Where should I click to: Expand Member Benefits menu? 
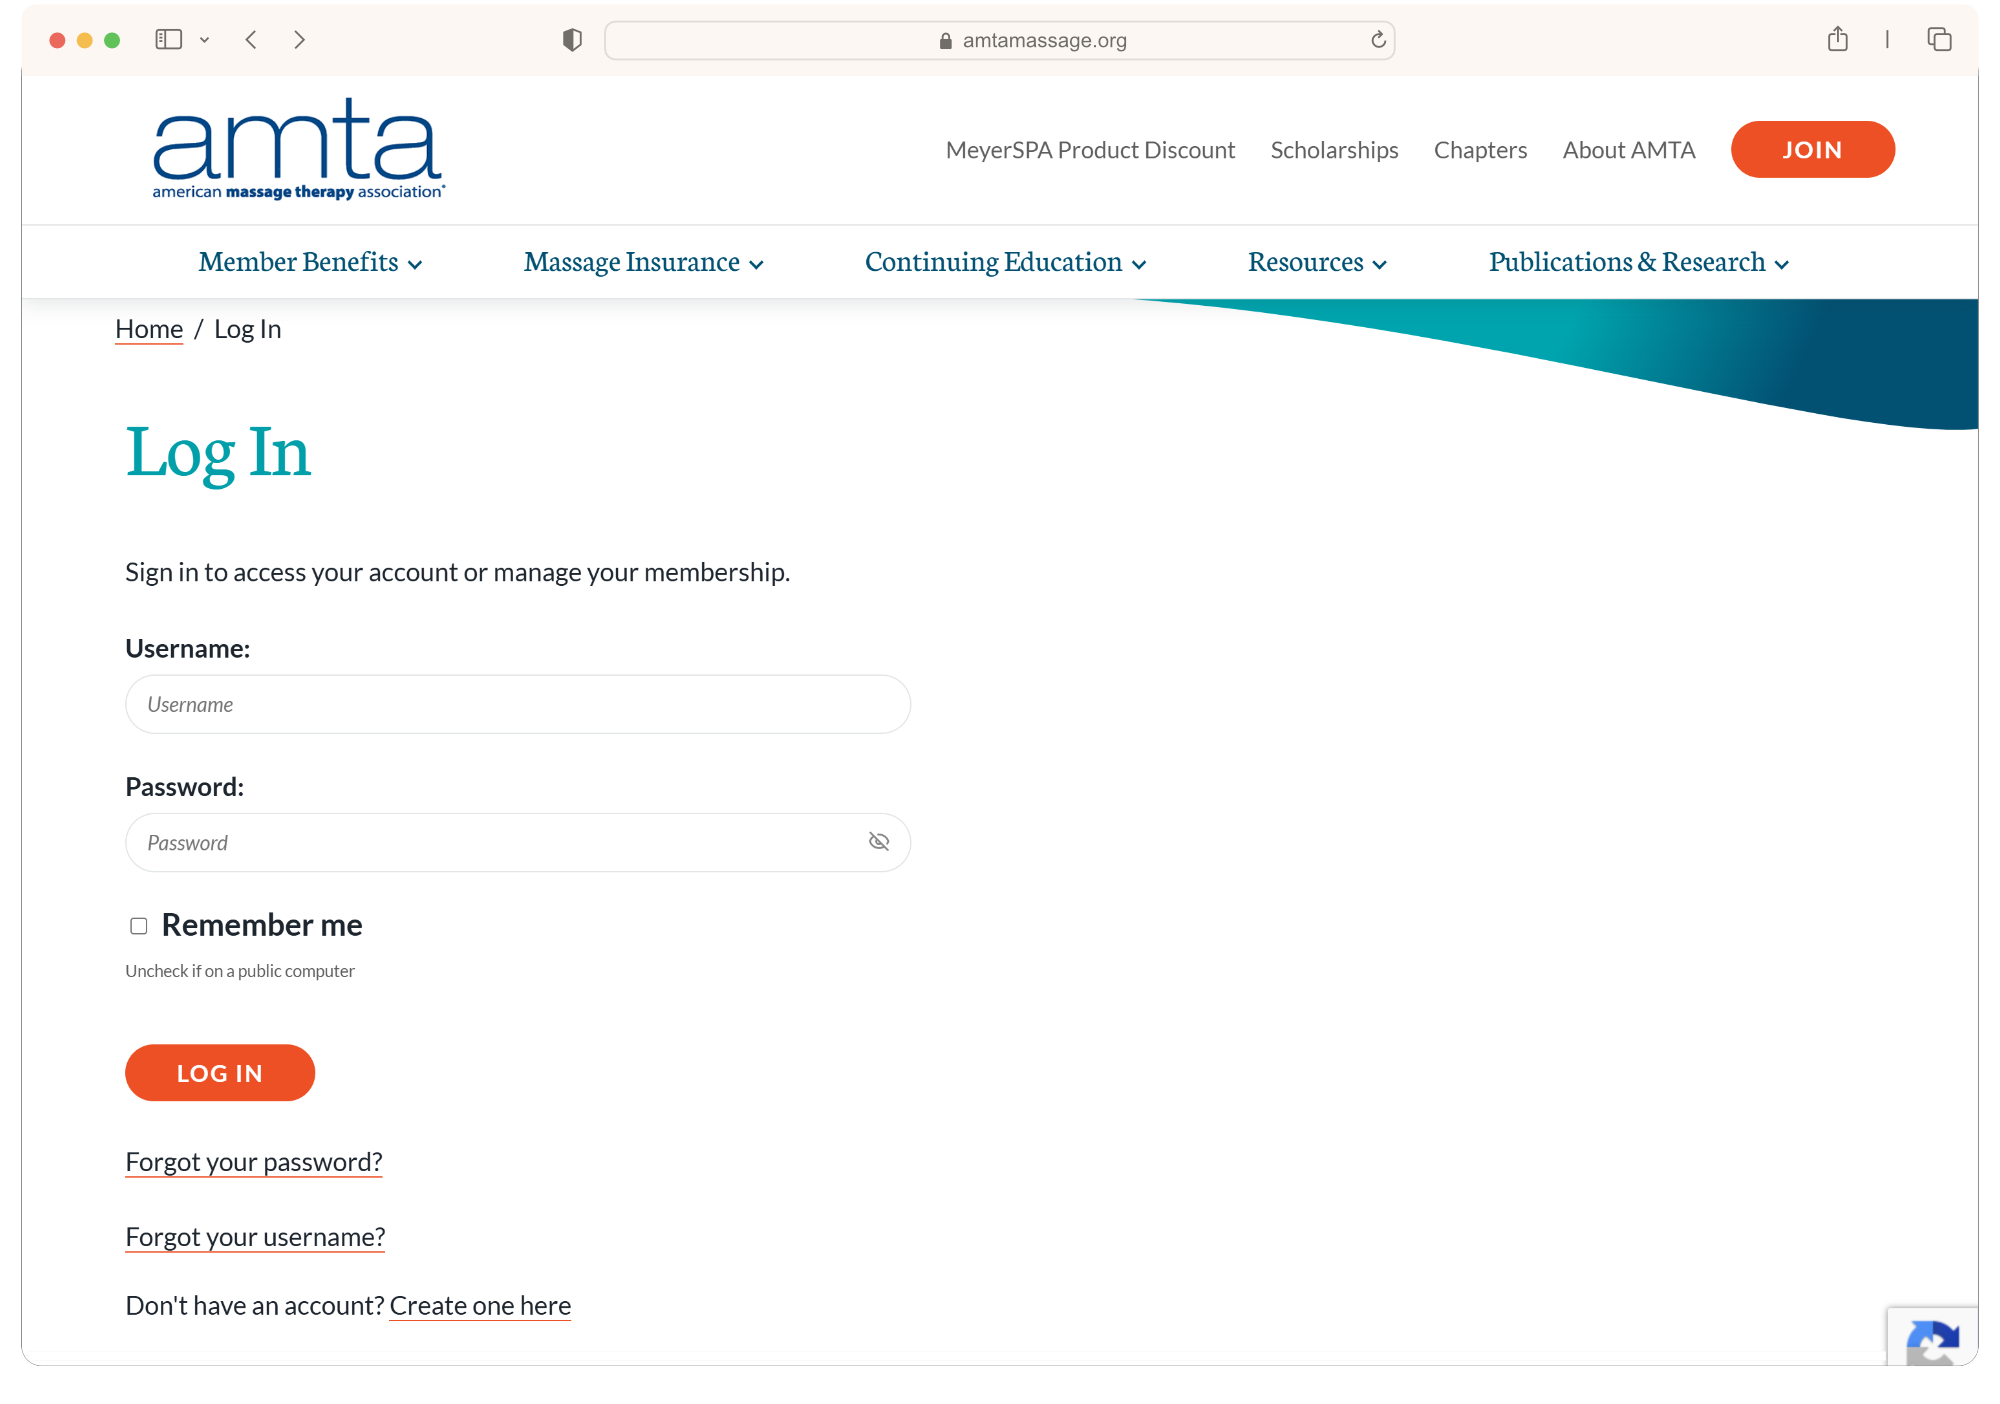pyautogui.click(x=310, y=262)
